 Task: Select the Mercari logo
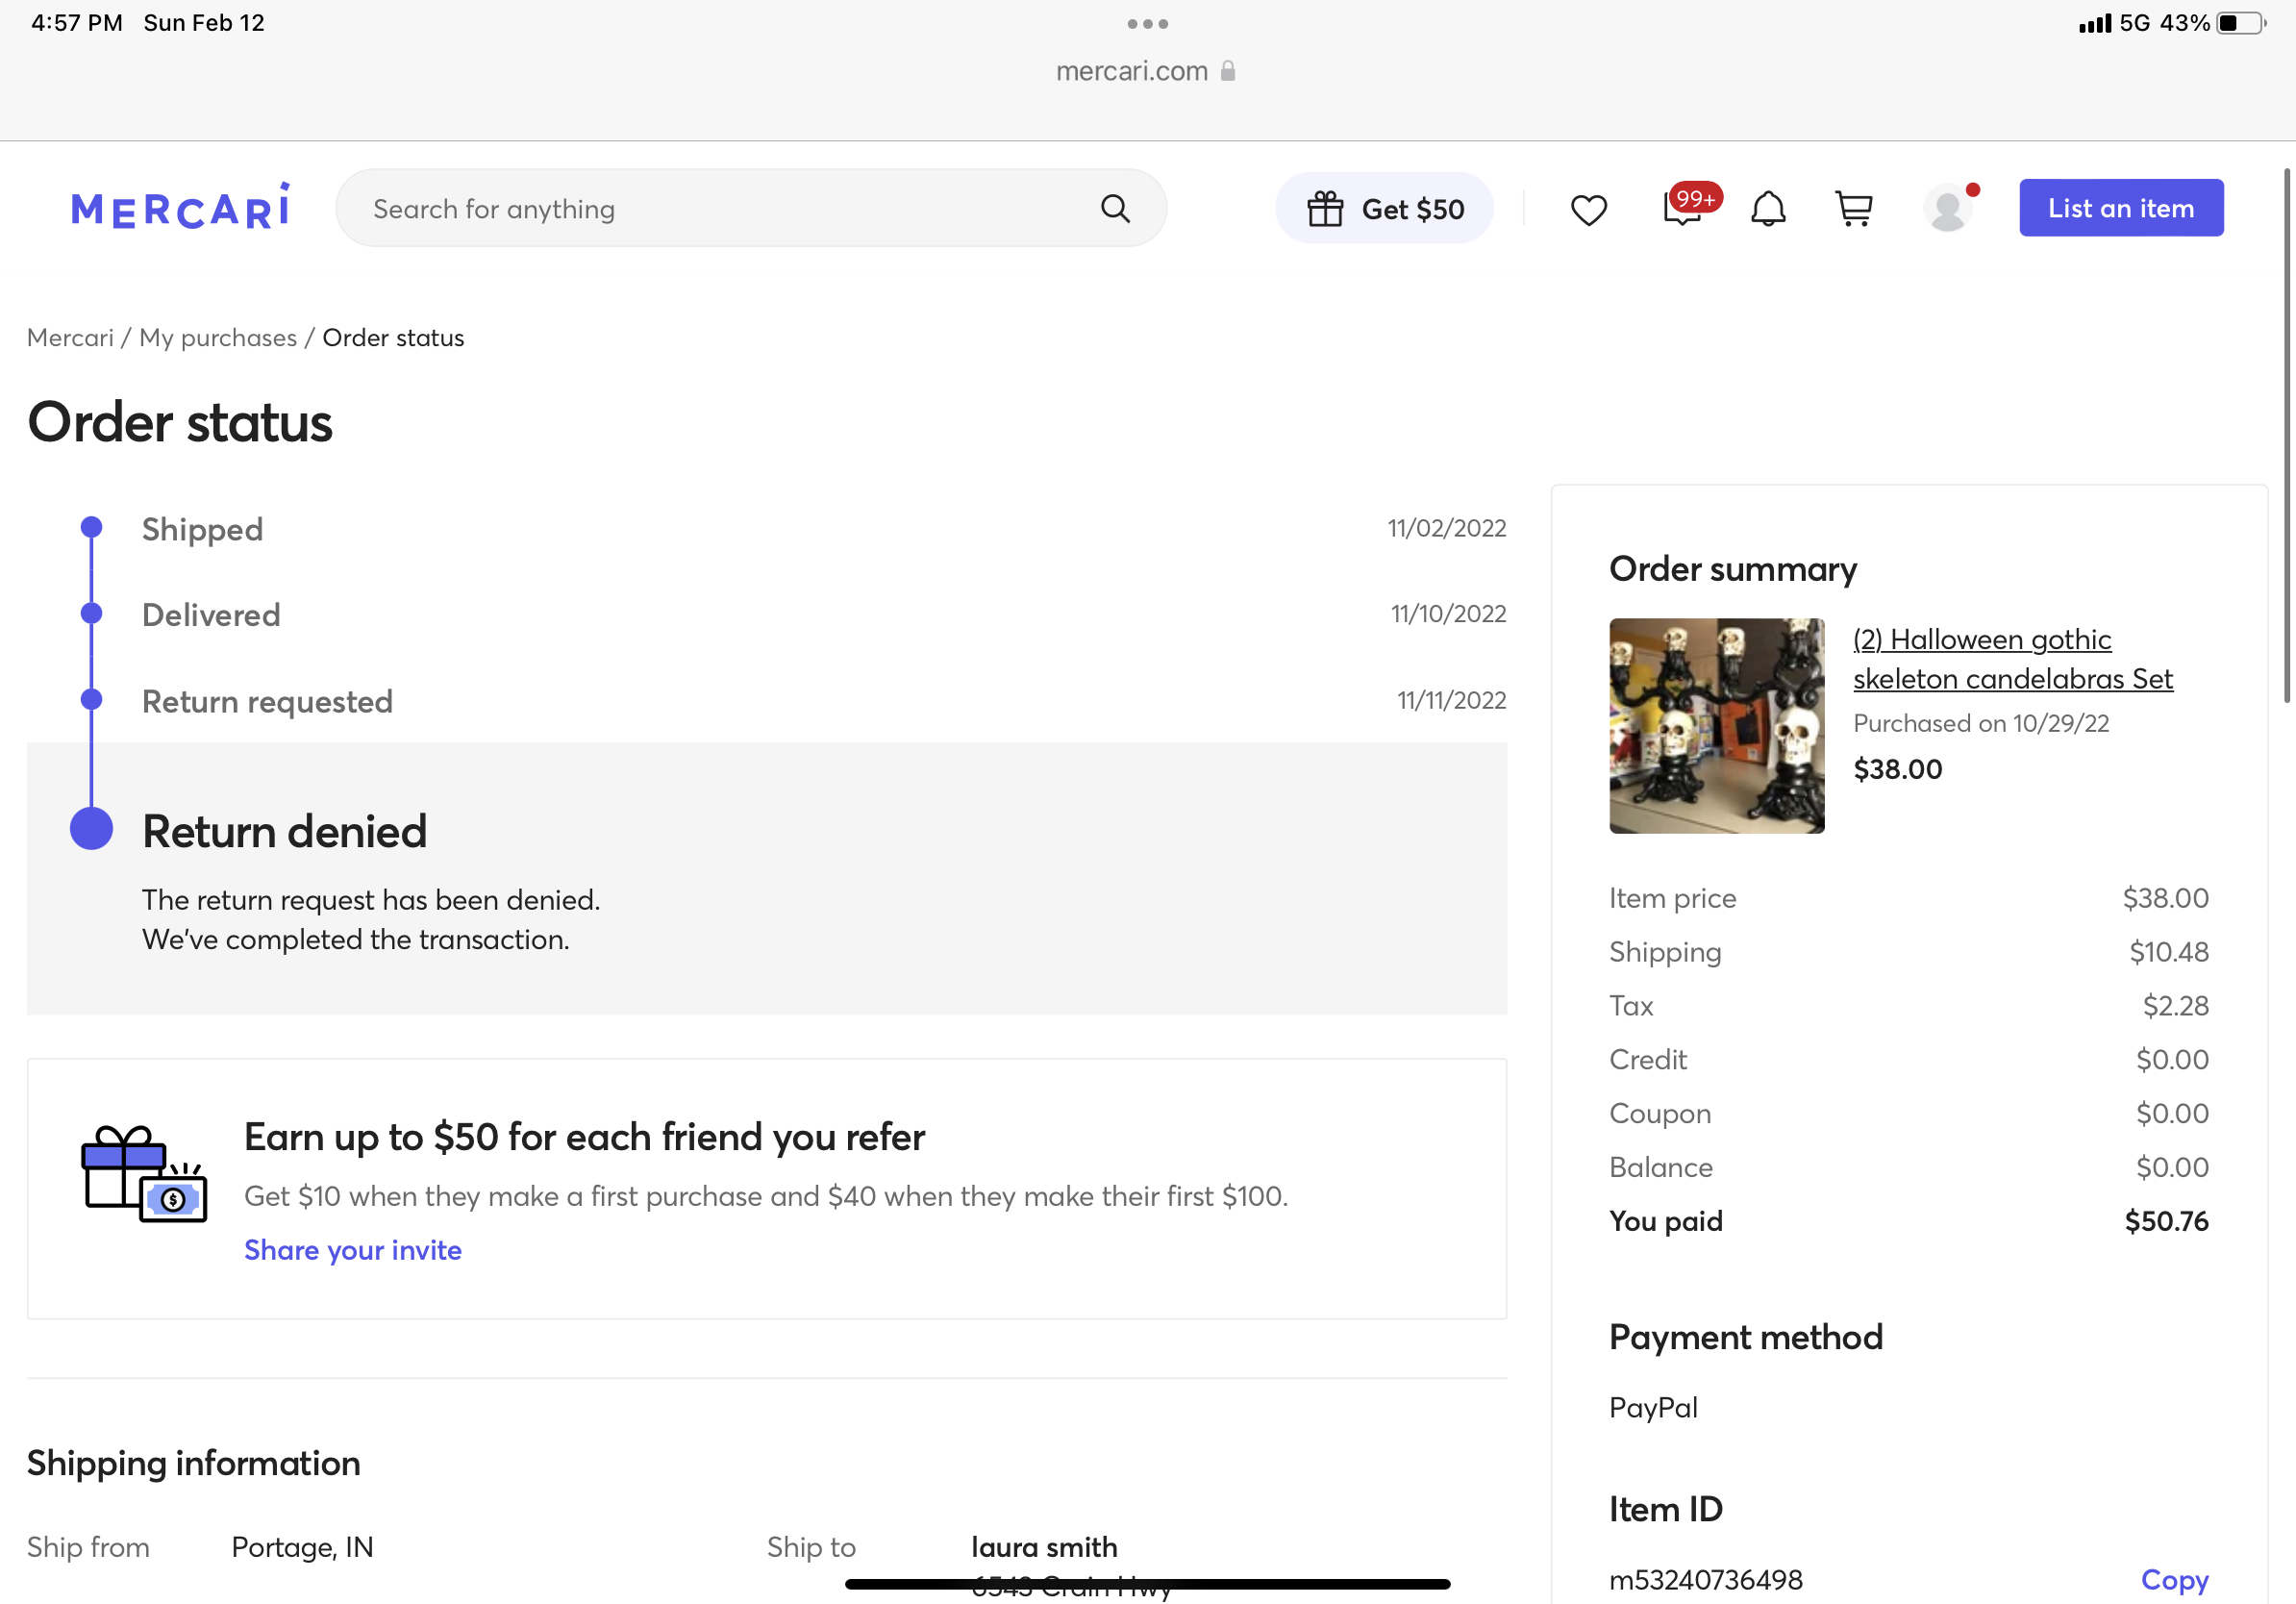pyautogui.click(x=180, y=206)
